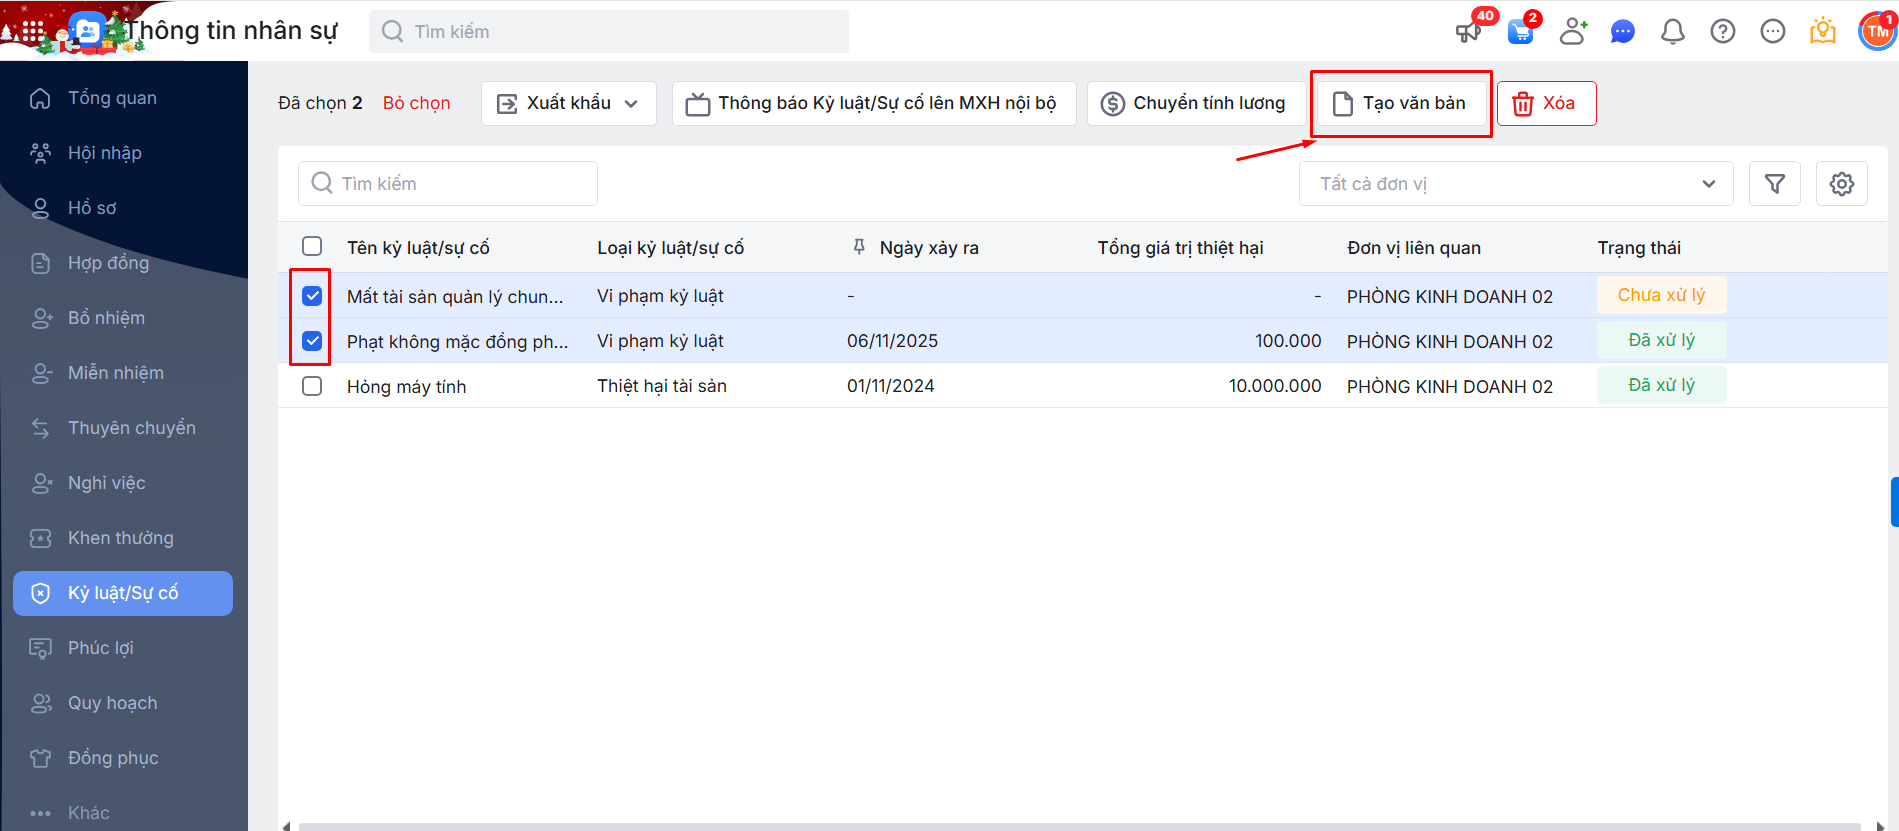Image resolution: width=1899 pixels, height=831 pixels.
Task: Open the shopping cart icon
Action: click(1521, 32)
